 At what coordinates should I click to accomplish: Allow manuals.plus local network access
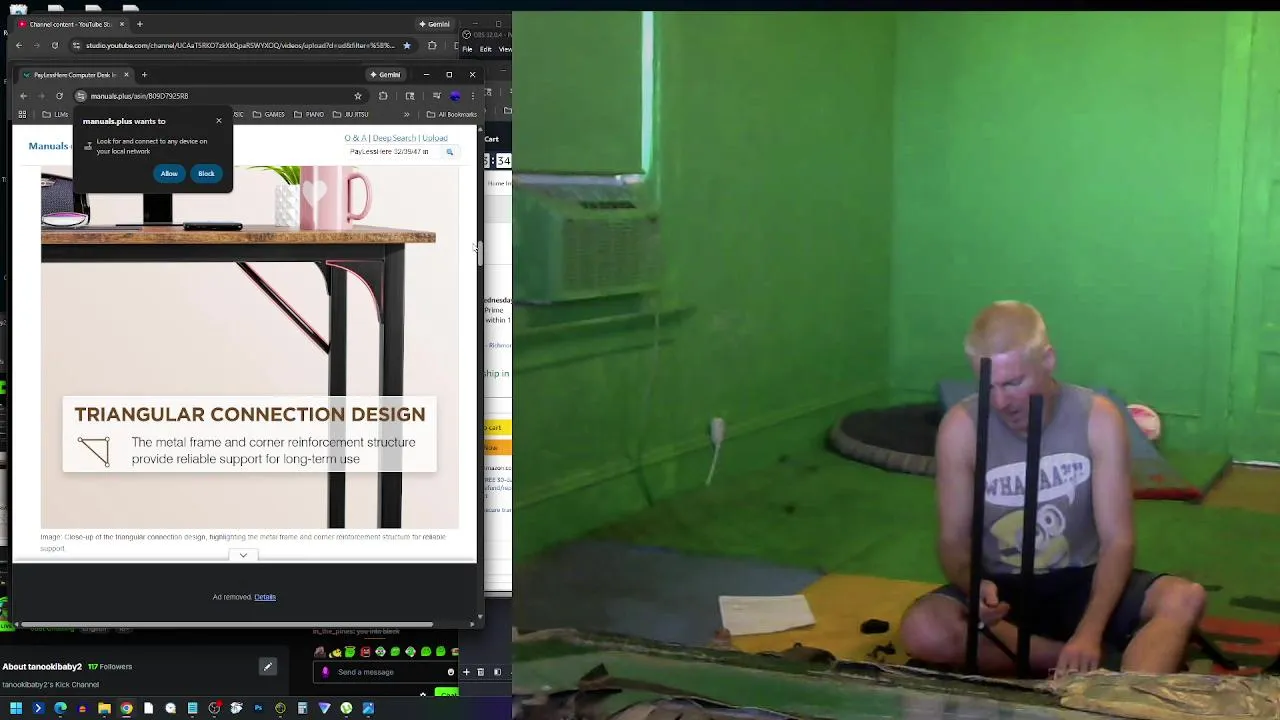point(169,174)
